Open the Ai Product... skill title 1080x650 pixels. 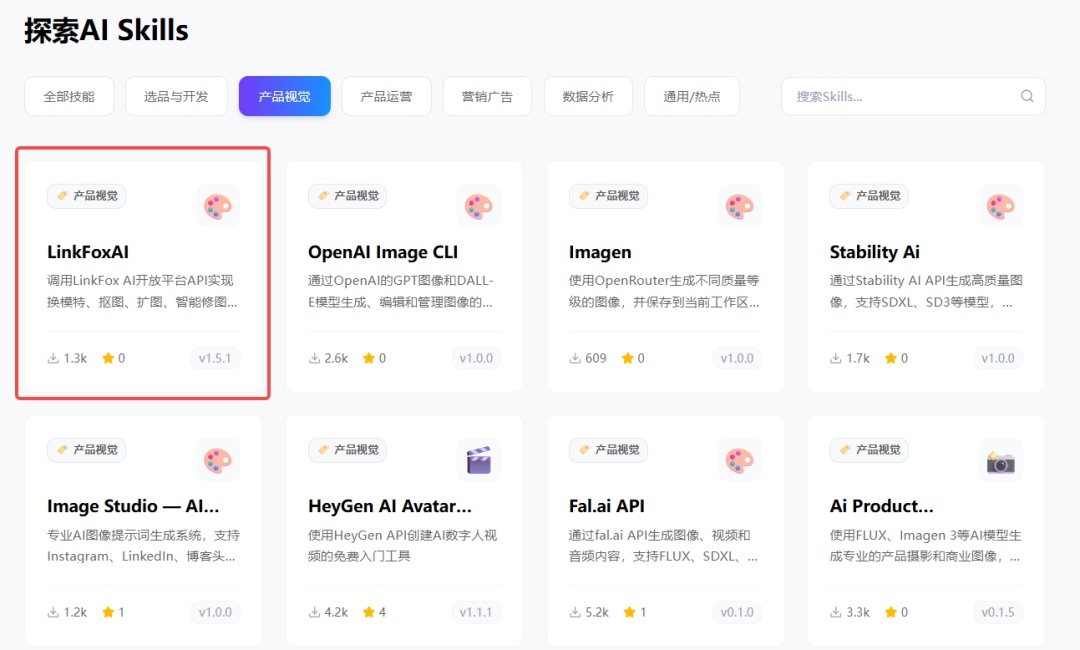coord(882,506)
